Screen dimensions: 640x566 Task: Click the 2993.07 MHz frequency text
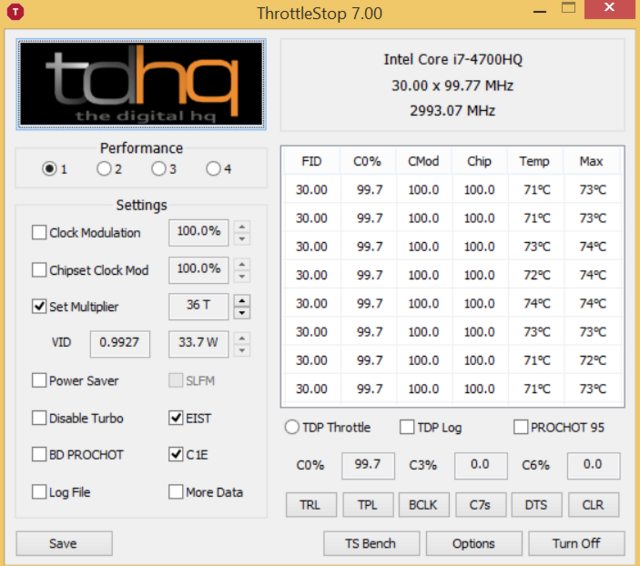453,110
